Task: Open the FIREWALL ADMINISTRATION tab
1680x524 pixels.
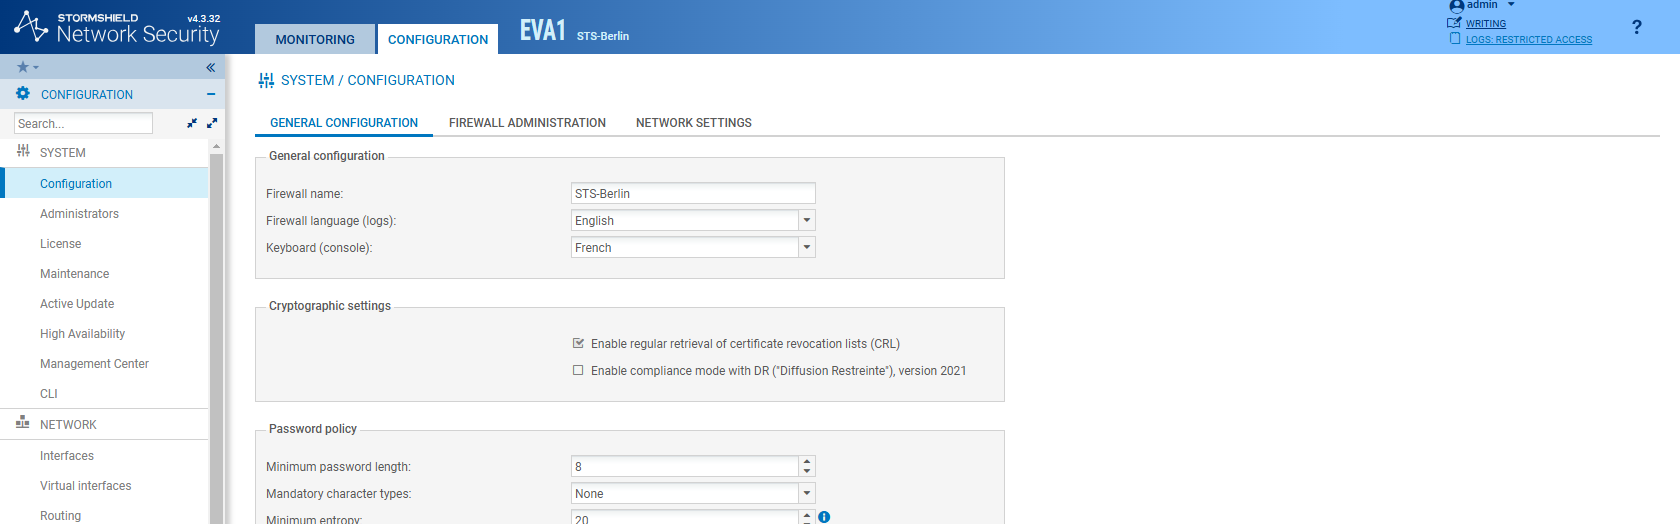Action: click(527, 123)
